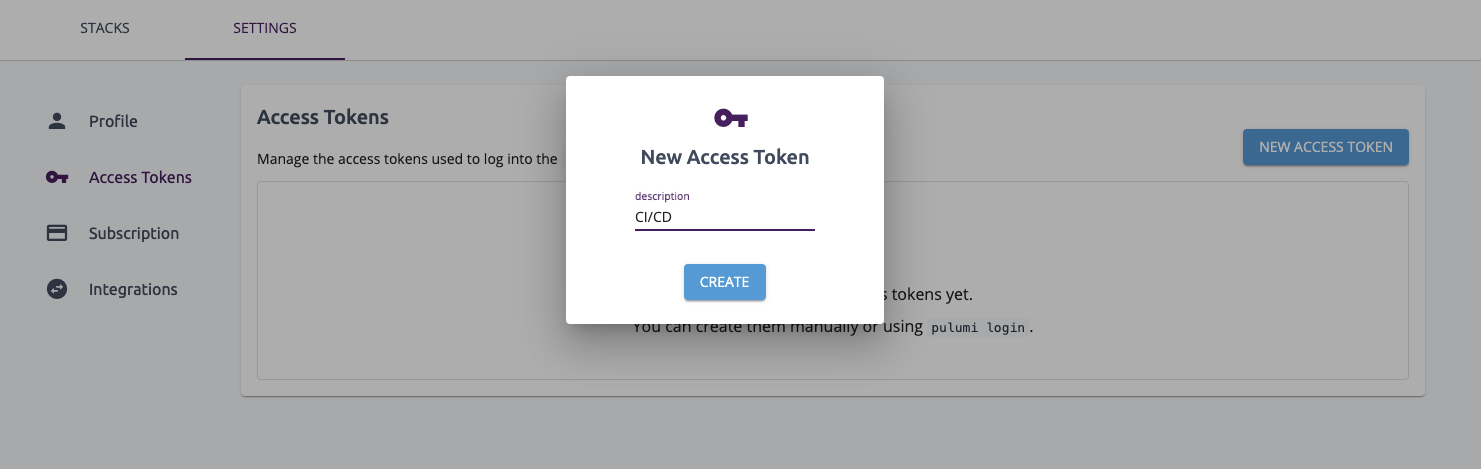1481x469 pixels.
Task: Click the Integrations swap arrows icon
Action: click(57, 289)
